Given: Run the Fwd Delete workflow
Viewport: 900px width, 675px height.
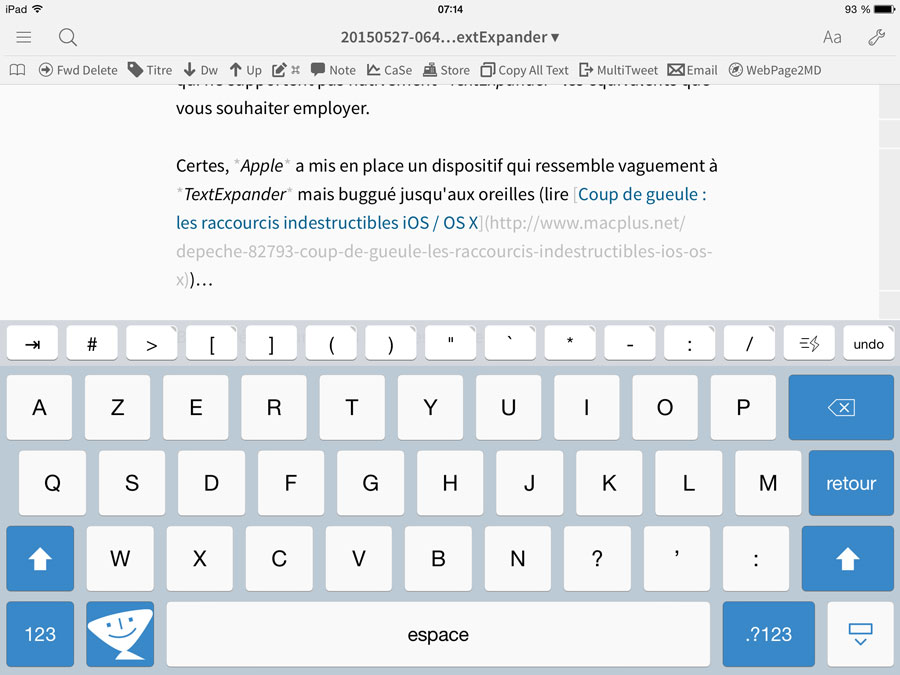Looking at the screenshot, I should [x=78, y=70].
